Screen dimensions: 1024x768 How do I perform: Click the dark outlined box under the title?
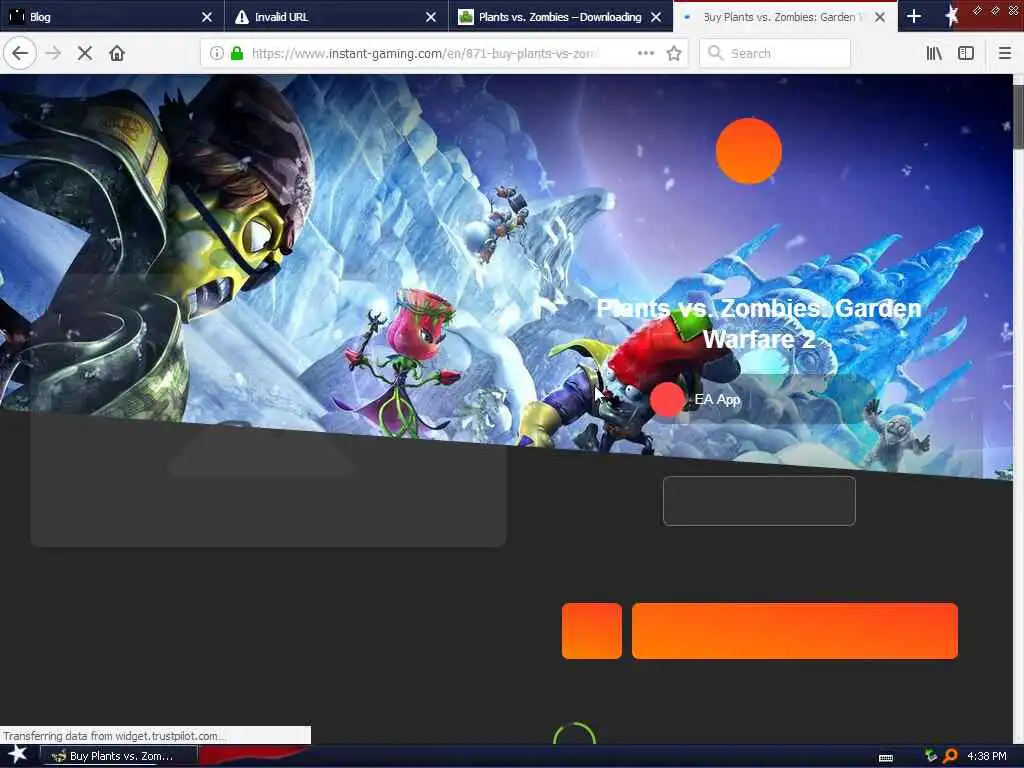(x=759, y=501)
